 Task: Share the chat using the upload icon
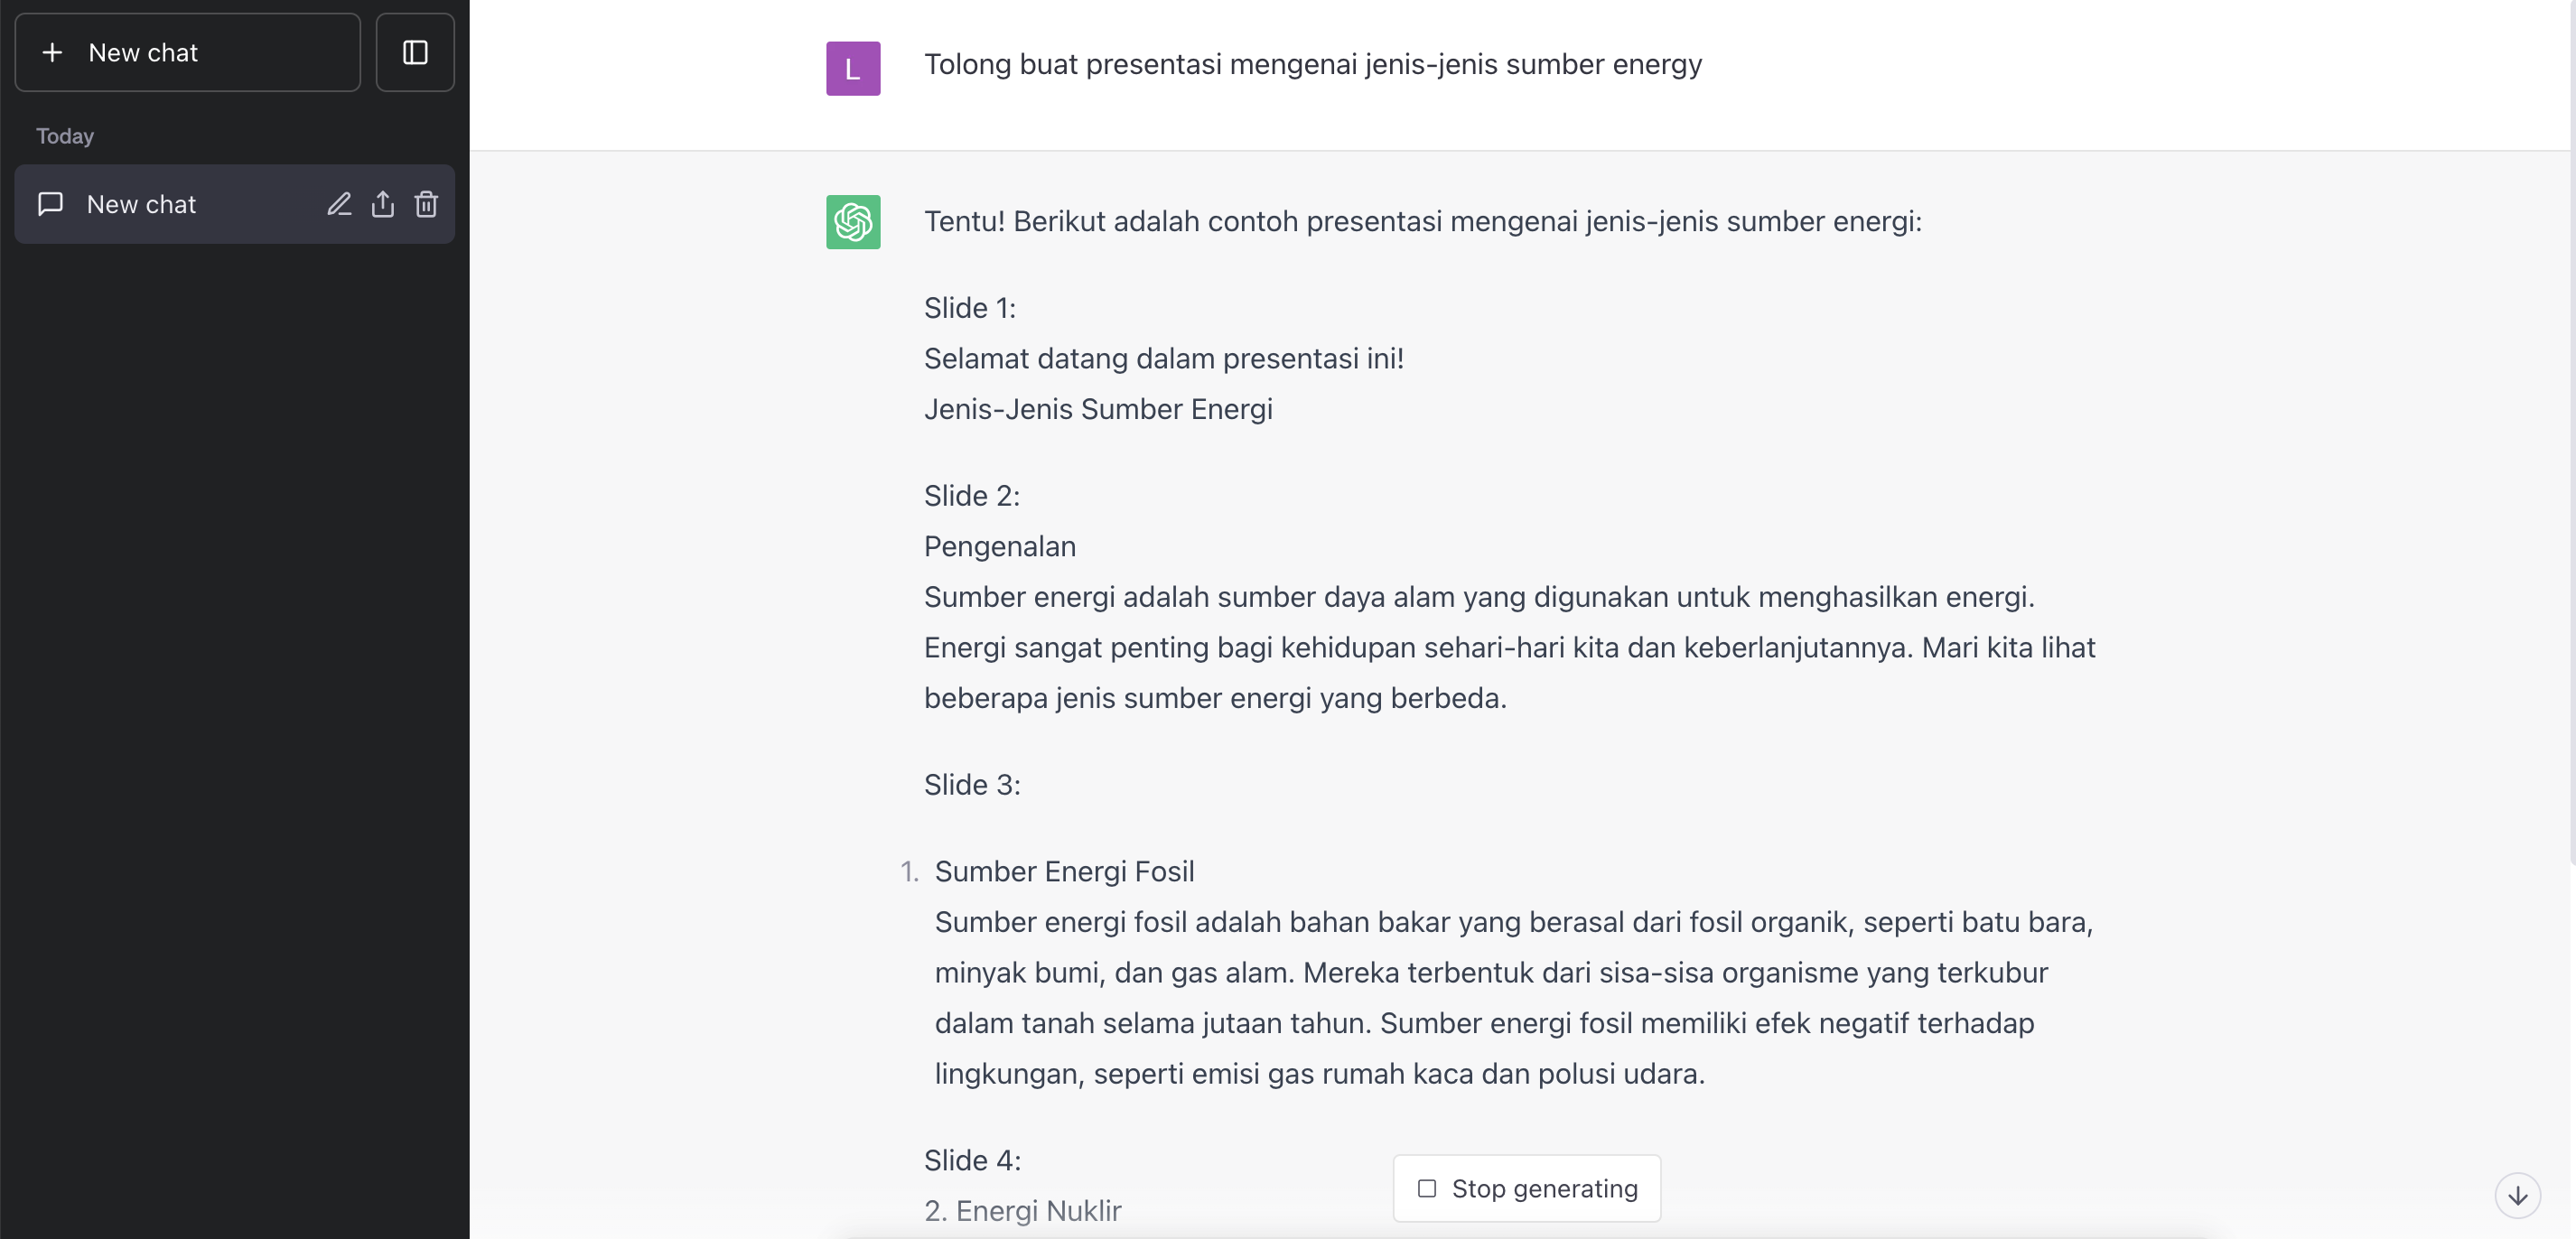pos(383,204)
